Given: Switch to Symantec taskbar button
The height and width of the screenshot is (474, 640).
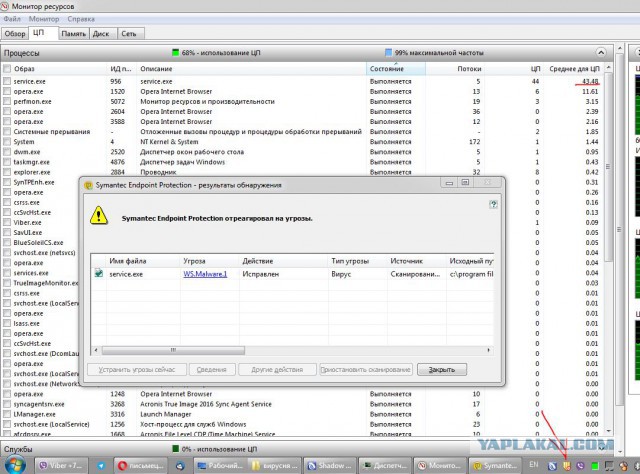Looking at the screenshot, I should click(x=495, y=465).
